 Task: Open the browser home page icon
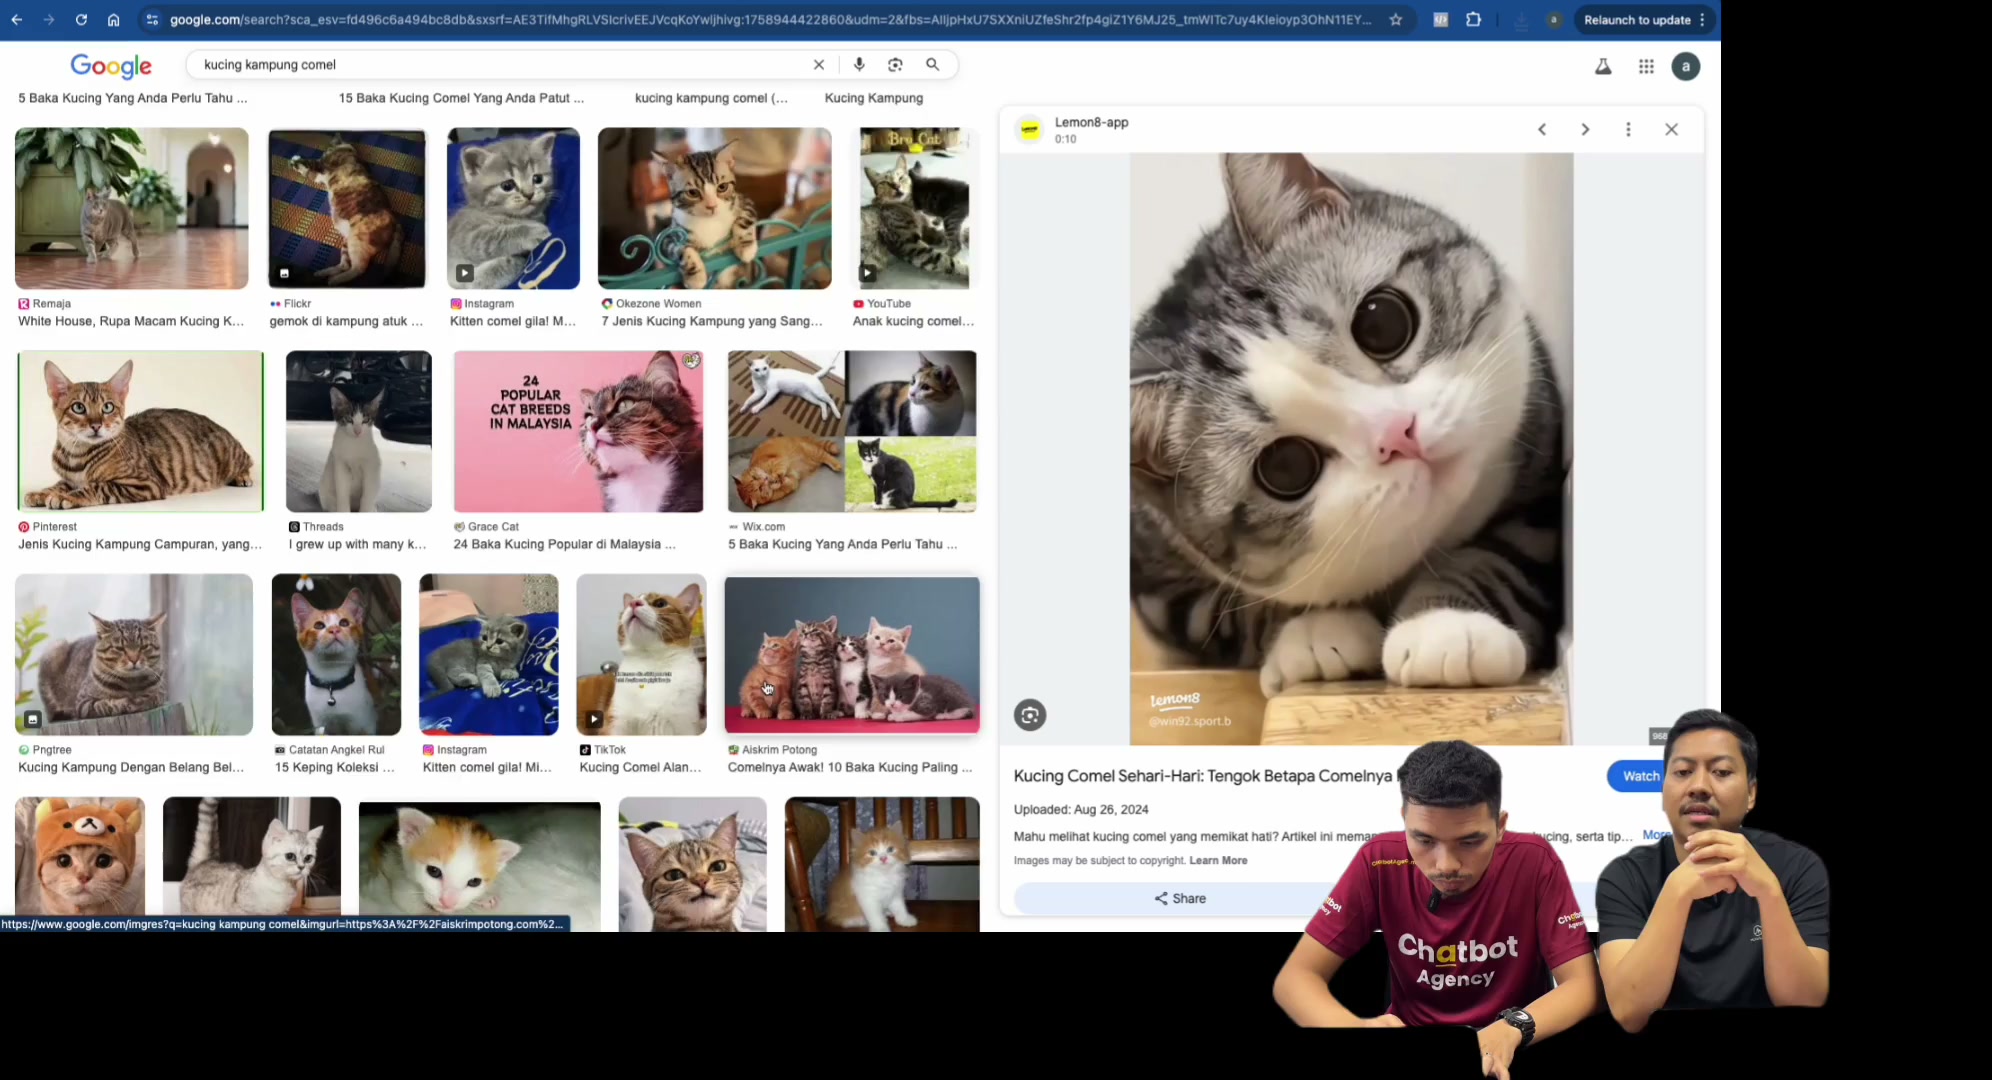coord(113,20)
